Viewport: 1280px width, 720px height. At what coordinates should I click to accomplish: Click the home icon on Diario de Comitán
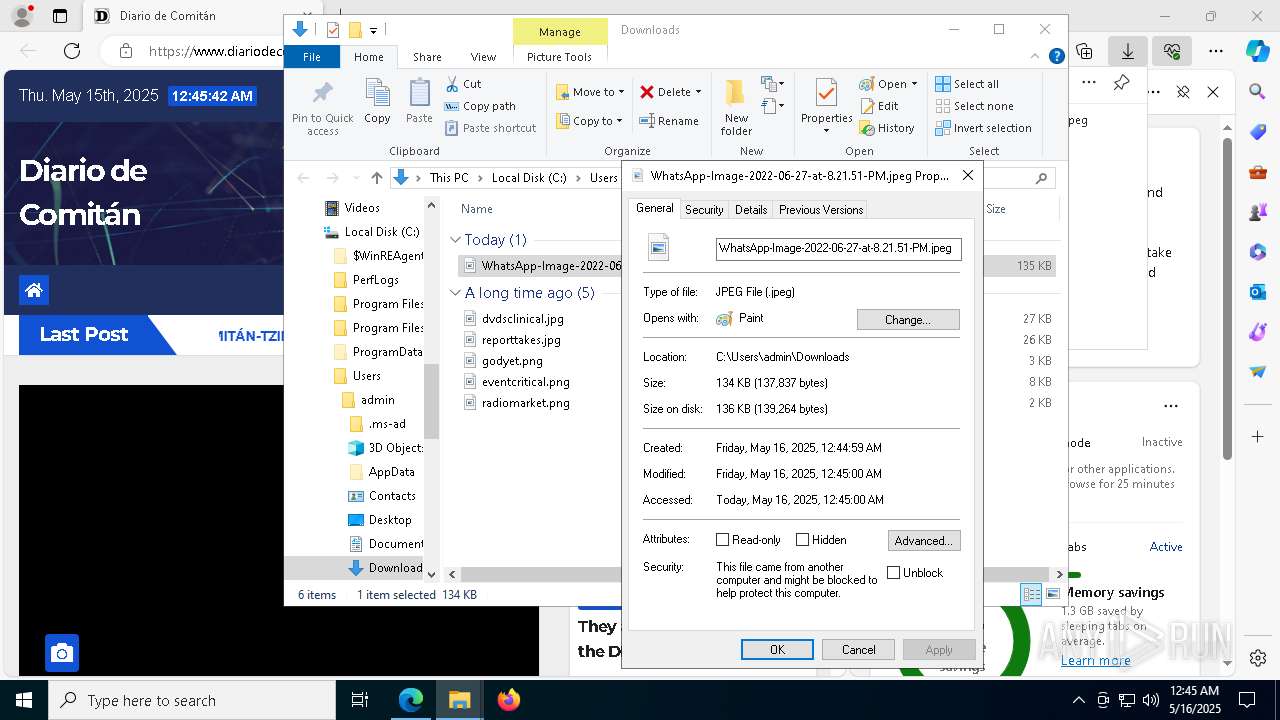click(x=34, y=290)
